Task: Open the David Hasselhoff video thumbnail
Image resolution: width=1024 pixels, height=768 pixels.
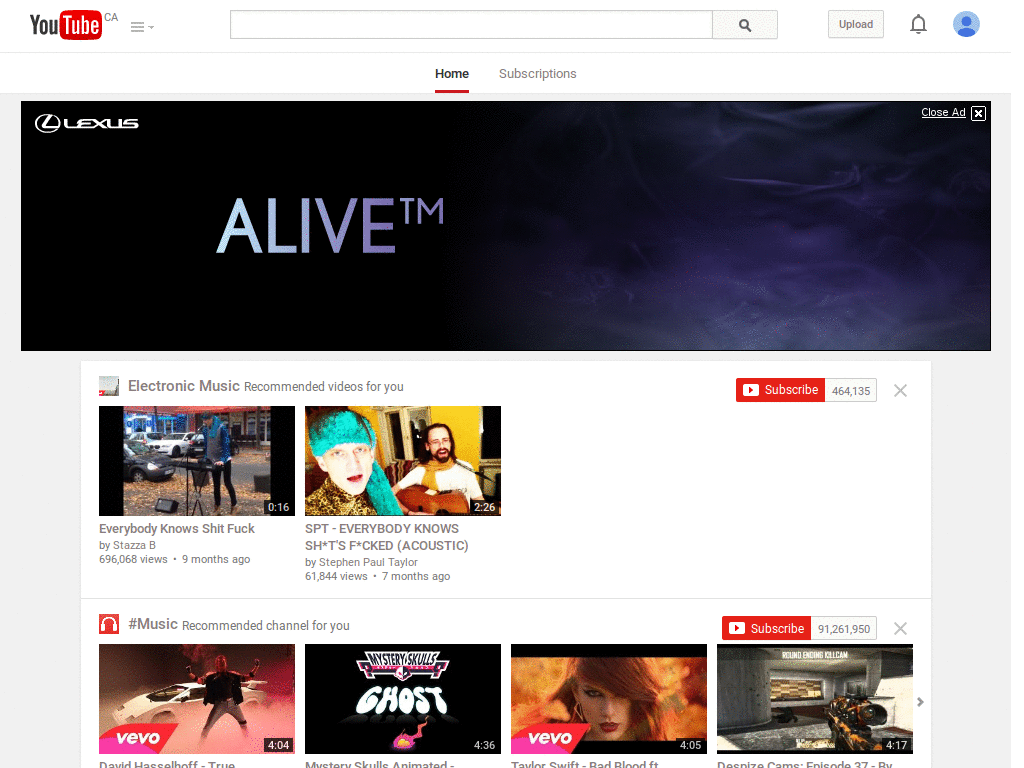Action: [x=197, y=699]
